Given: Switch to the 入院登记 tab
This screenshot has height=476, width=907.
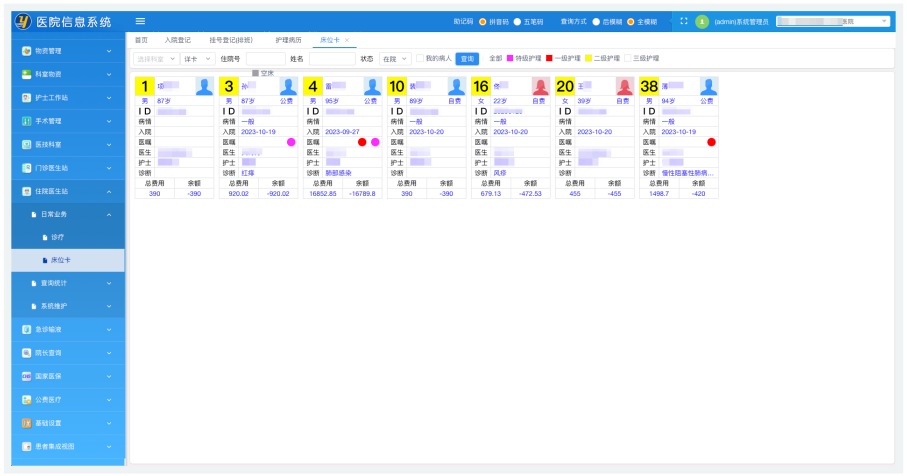Looking at the screenshot, I should point(177,40).
